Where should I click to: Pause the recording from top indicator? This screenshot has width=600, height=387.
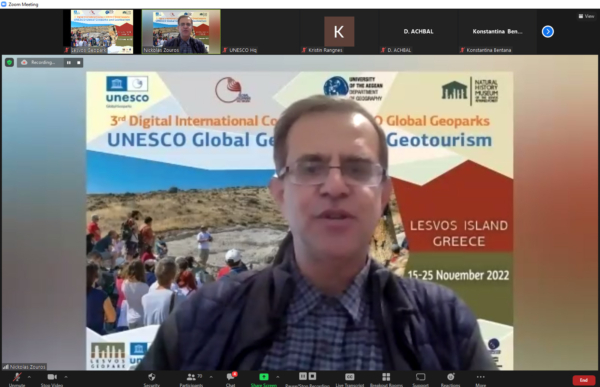(68, 62)
